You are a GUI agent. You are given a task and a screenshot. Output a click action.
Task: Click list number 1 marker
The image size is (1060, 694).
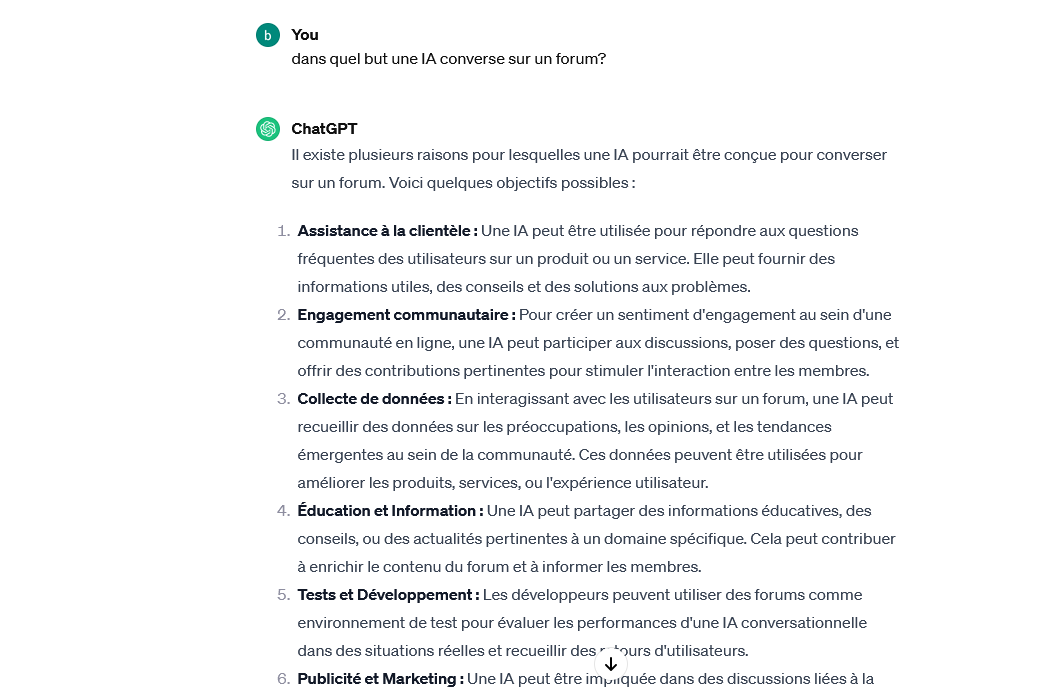283,231
